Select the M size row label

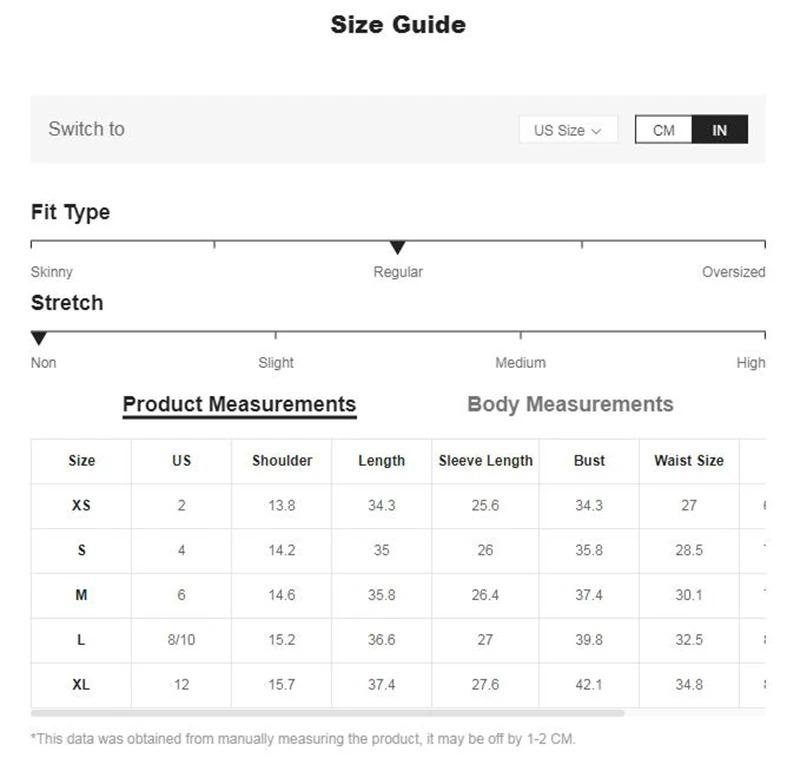81,595
